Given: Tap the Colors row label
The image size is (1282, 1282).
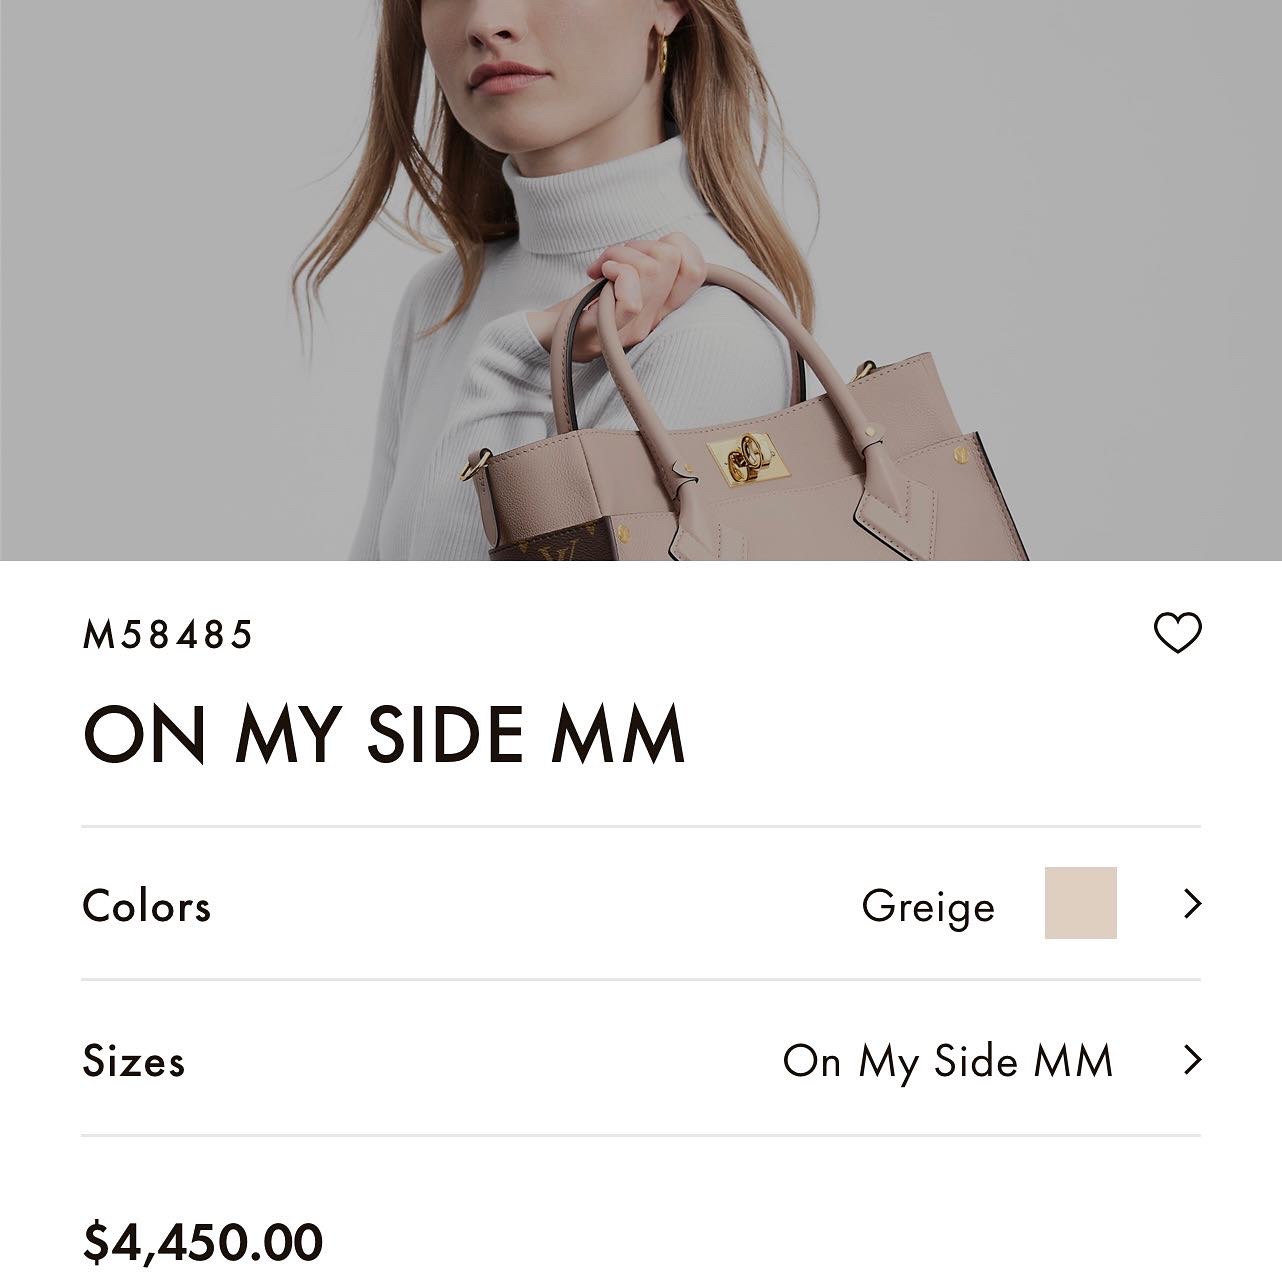Looking at the screenshot, I should [x=147, y=906].
